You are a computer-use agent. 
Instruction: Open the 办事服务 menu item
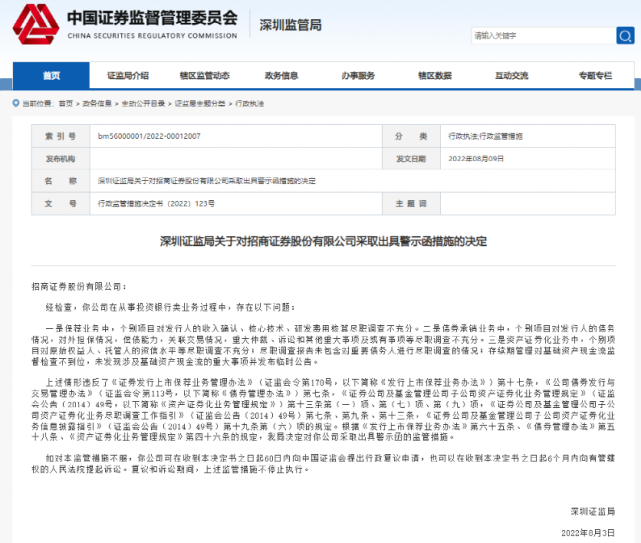click(357, 76)
